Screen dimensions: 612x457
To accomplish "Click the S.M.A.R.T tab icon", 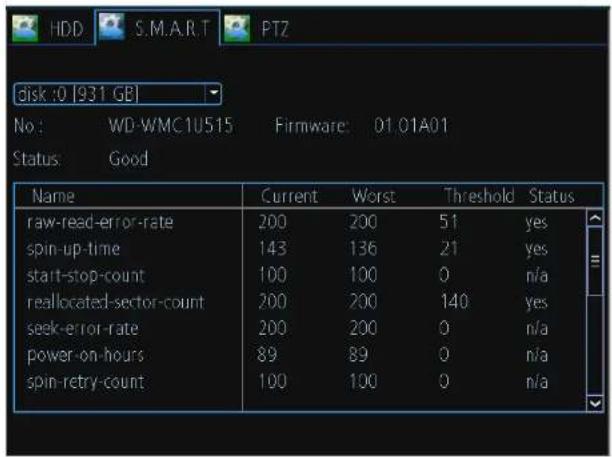I will [112, 27].
